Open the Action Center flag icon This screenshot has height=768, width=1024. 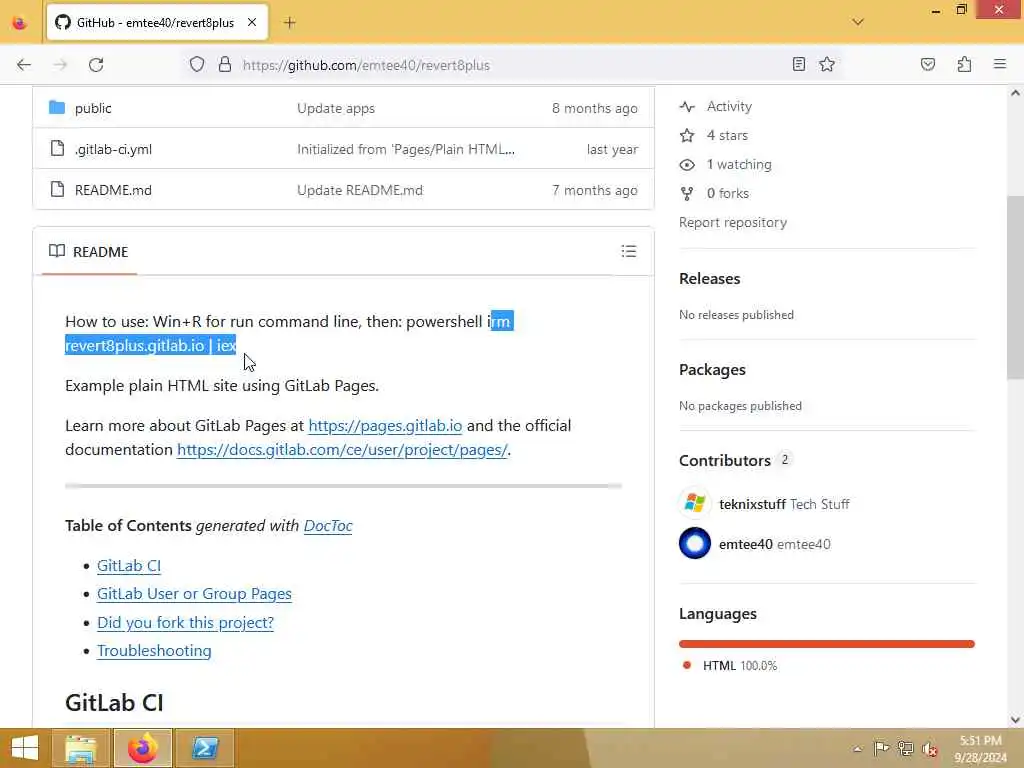[881, 748]
